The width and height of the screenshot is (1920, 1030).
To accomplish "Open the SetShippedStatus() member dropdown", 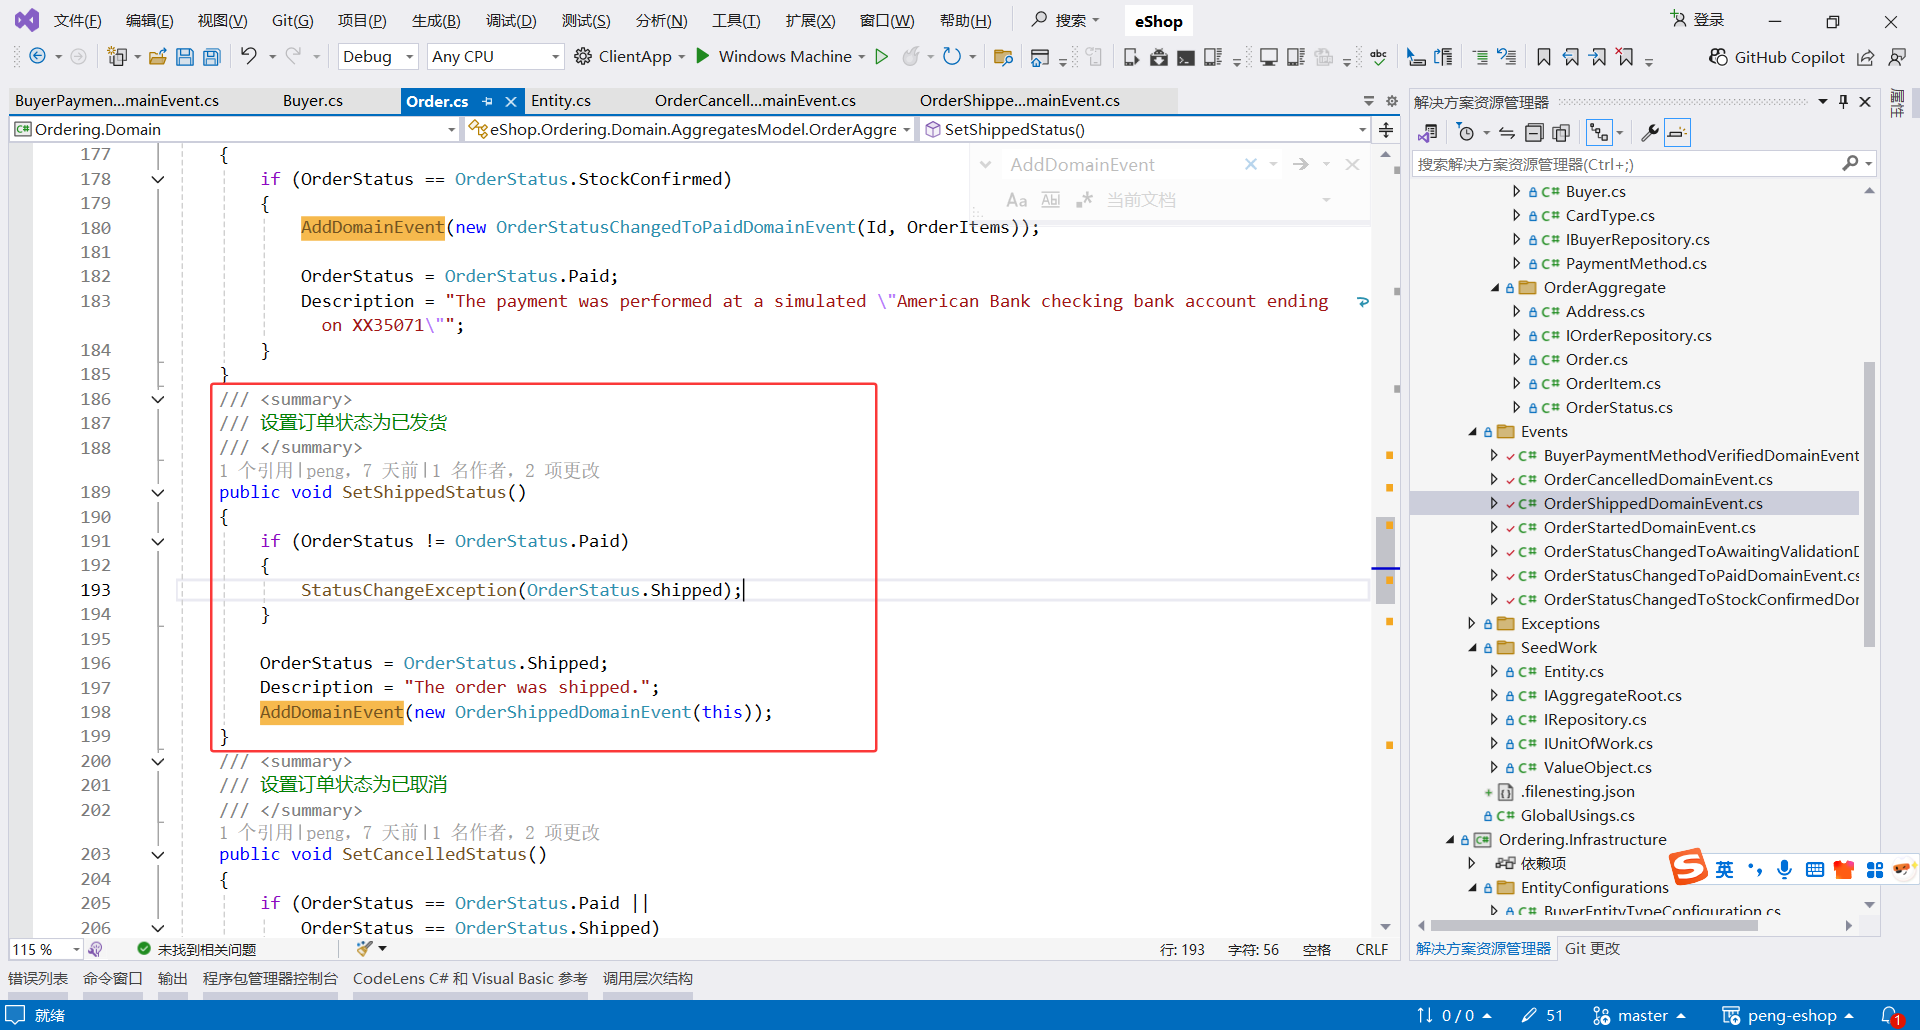I will click(1144, 129).
